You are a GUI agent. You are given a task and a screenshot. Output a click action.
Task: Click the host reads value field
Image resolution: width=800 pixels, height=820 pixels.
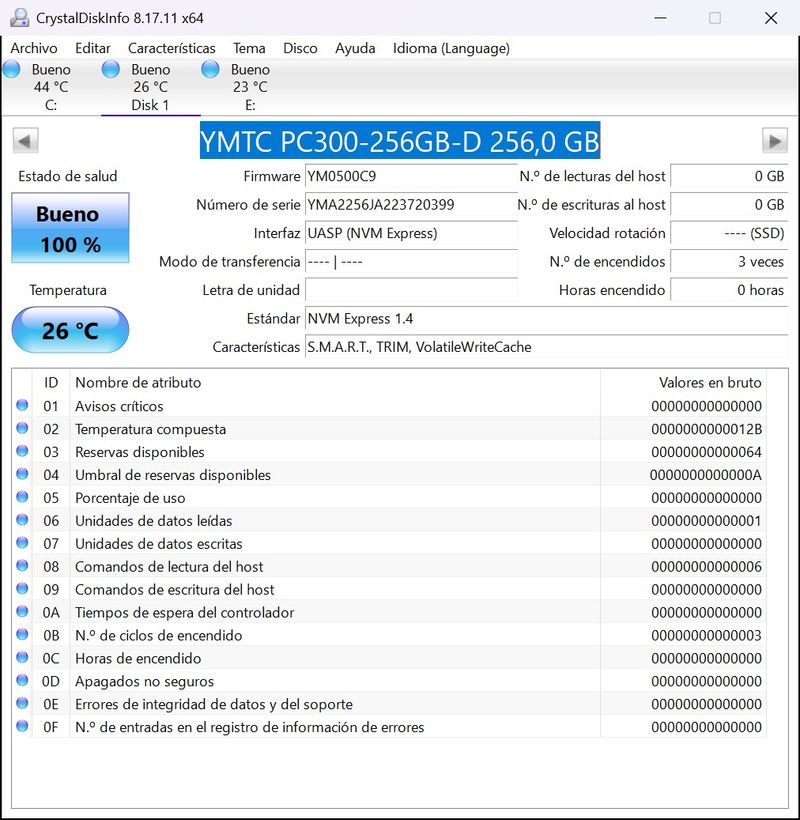point(729,176)
